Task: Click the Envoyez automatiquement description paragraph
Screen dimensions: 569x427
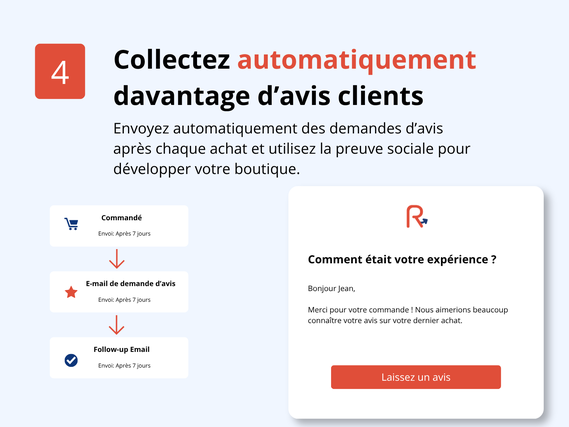Action: 292,149
